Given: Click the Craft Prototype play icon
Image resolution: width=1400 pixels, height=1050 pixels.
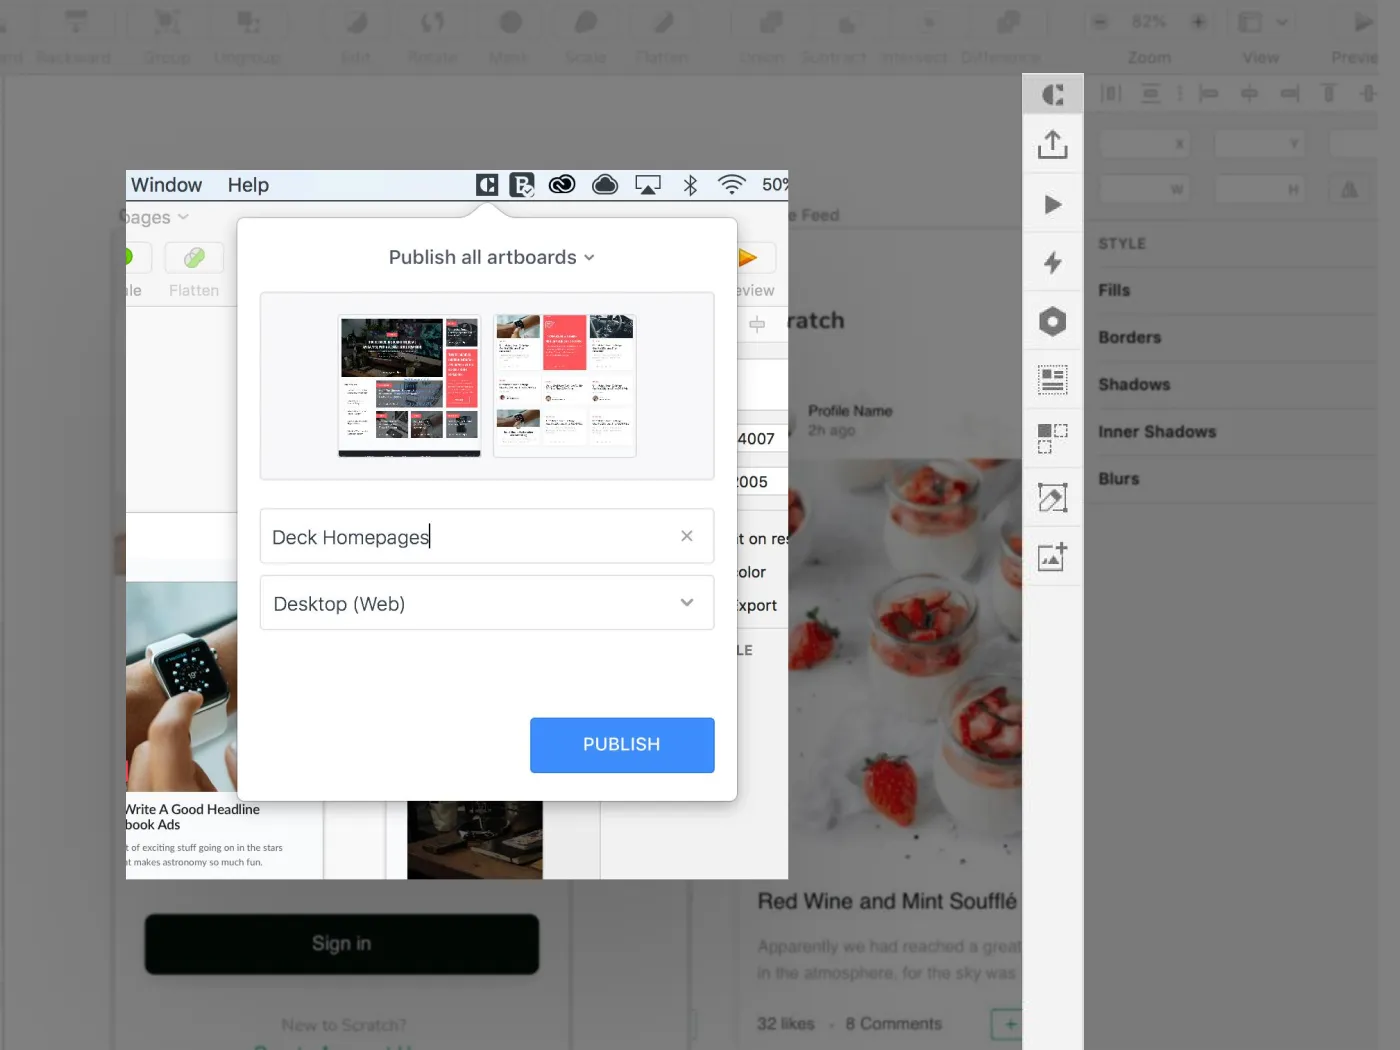Looking at the screenshot, I should pos(1052,205).
